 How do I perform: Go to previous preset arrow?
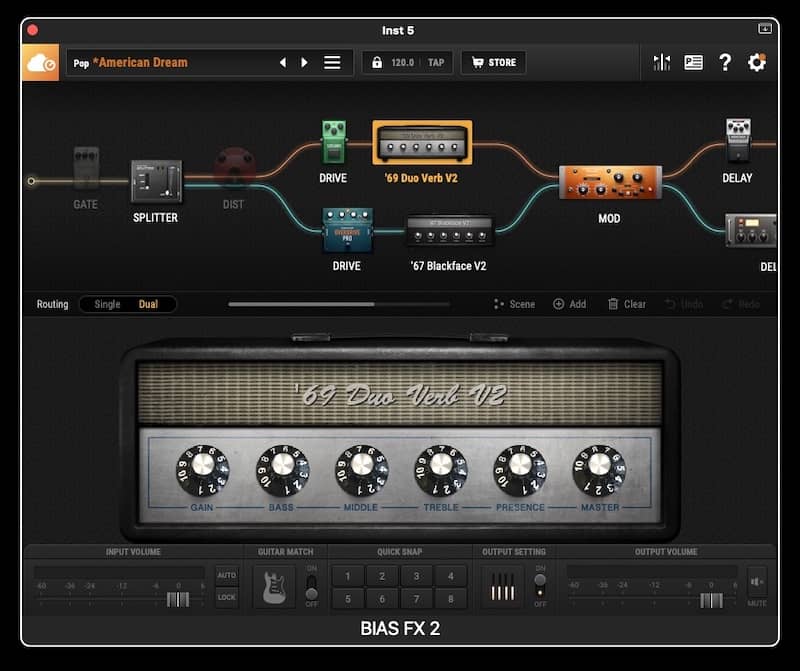[x=283, y=62]
